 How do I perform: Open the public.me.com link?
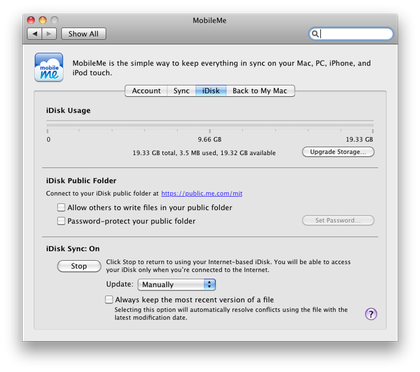202,193
